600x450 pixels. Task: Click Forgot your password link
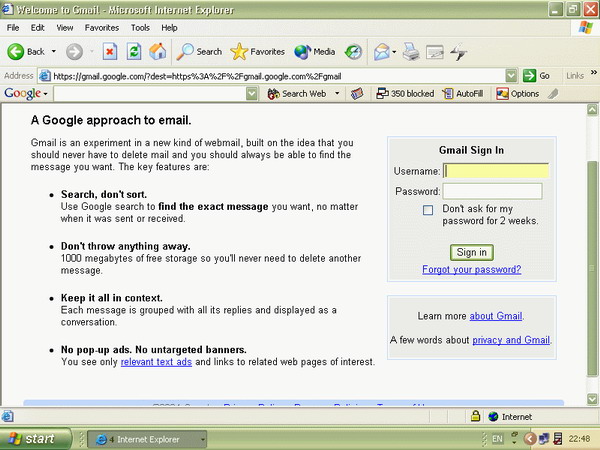coord(471,269)
